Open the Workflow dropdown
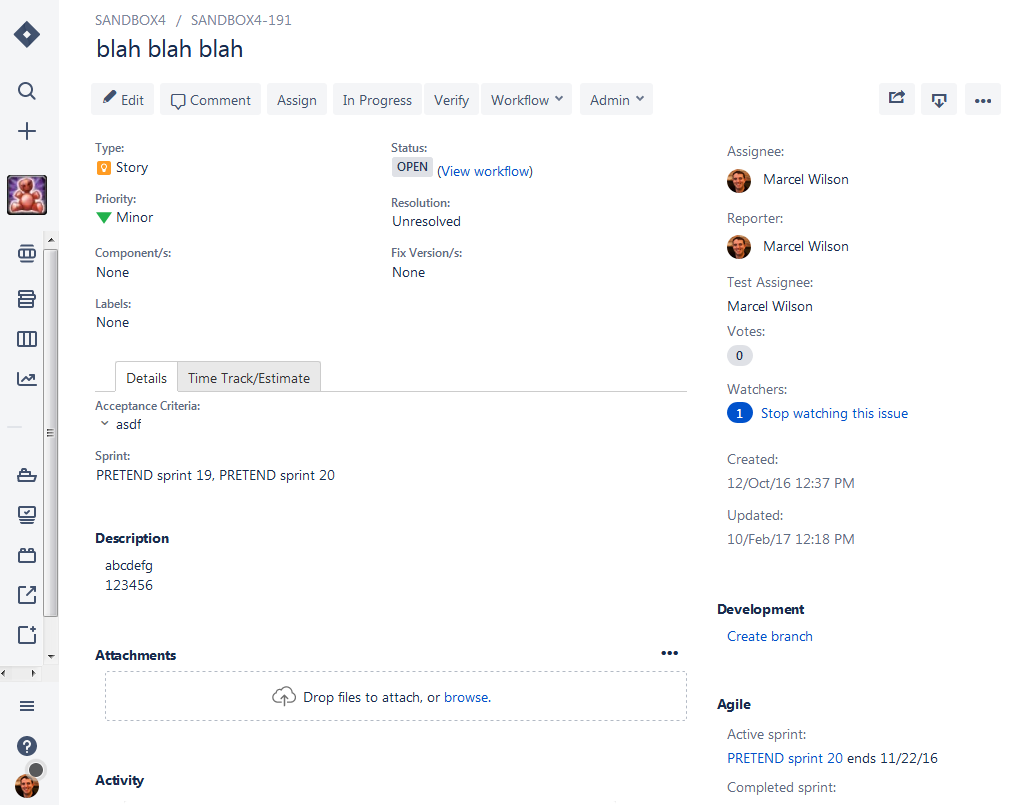The width and height of the screenshot is (1016, 805). pyautogui.click(x=526, y=99)
